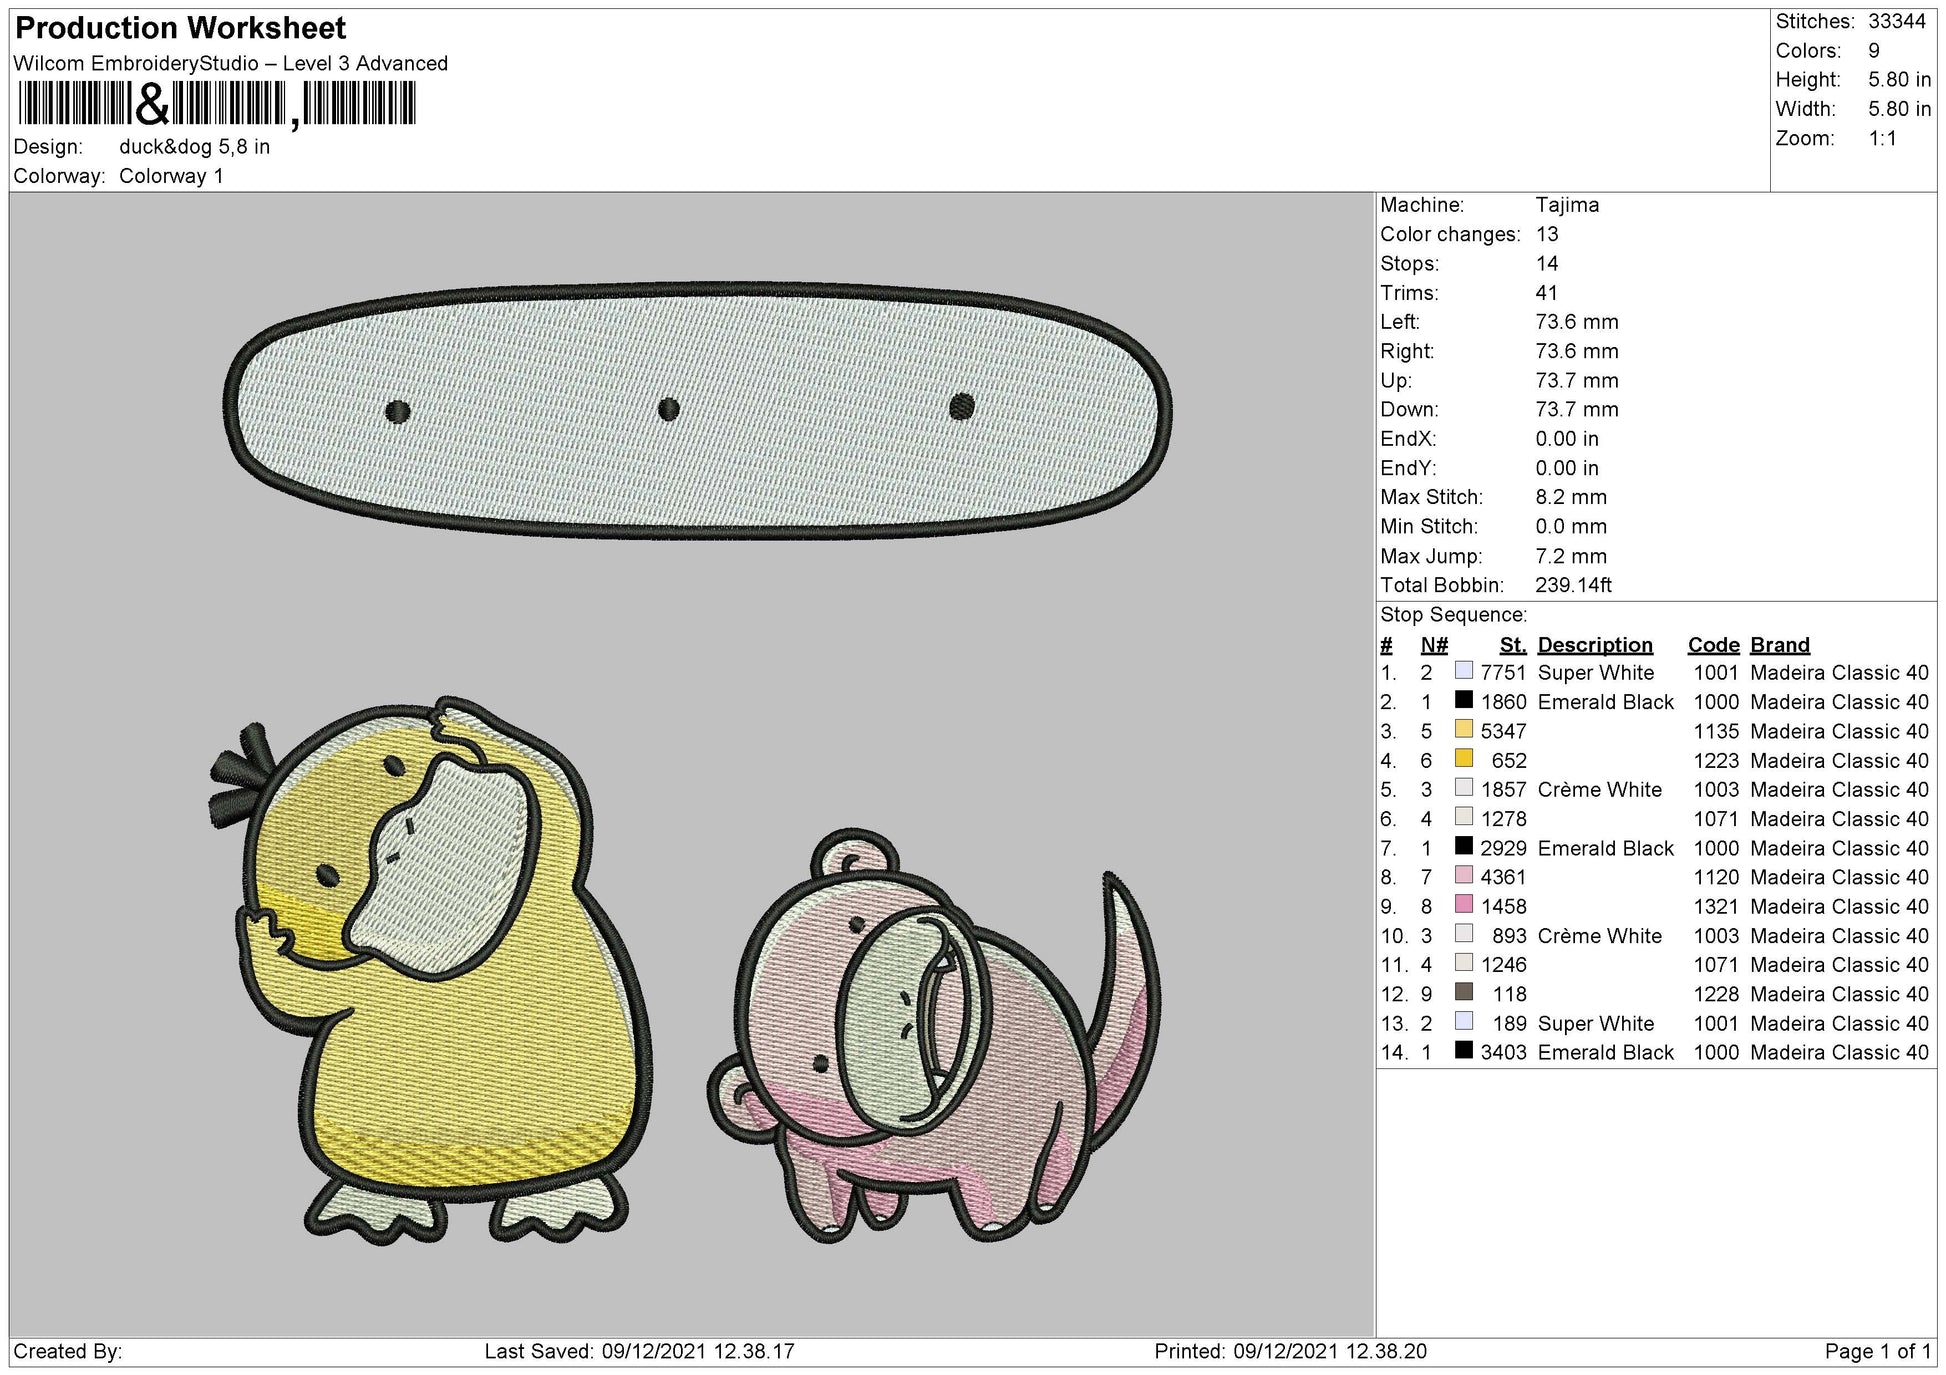Click the stitch count 118 in stop 12
1946x1375 pixels.
pyautogui.click(x=1510, y=994)
